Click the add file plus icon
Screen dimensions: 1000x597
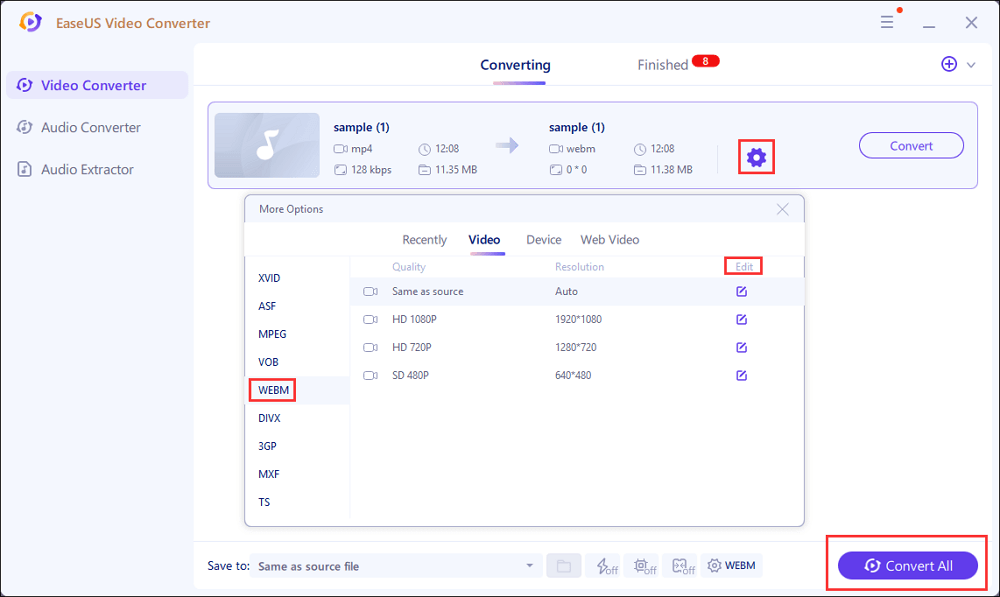[x=949, y=64]
